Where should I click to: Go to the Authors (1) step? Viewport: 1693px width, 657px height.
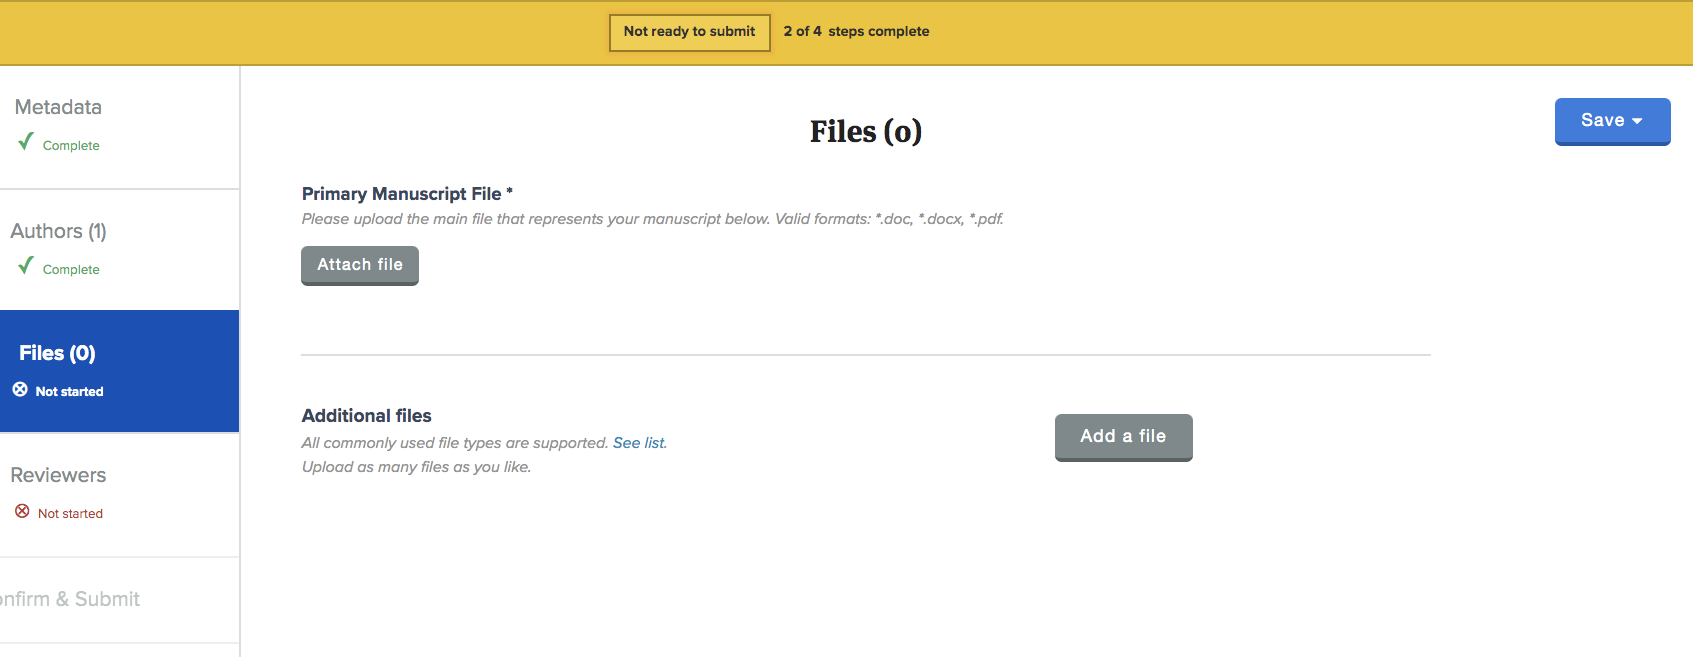(x=119, y=250)
